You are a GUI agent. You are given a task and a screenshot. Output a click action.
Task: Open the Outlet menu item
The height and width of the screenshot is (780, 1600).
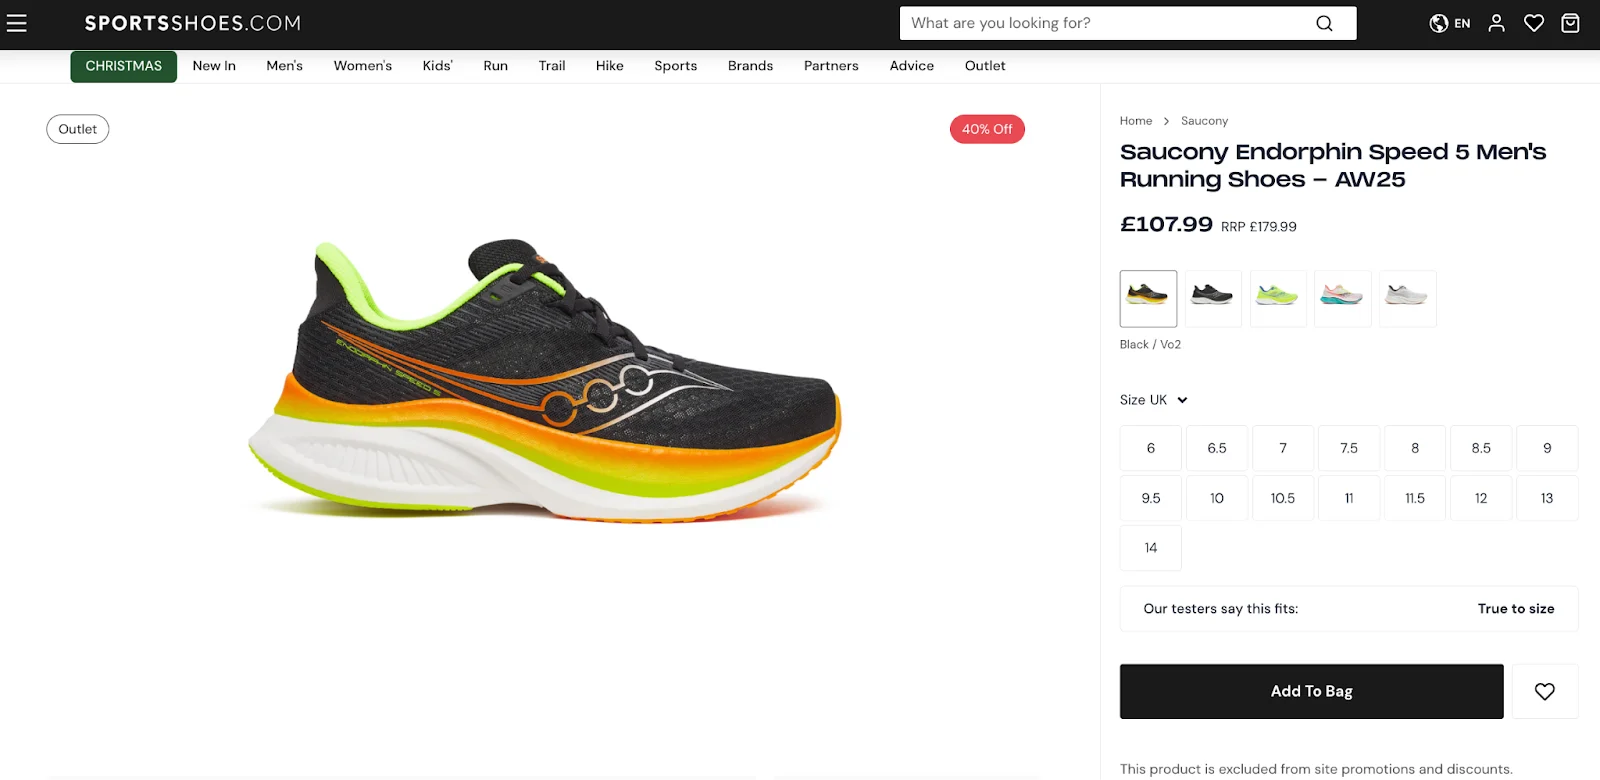[x=985, y=66]
